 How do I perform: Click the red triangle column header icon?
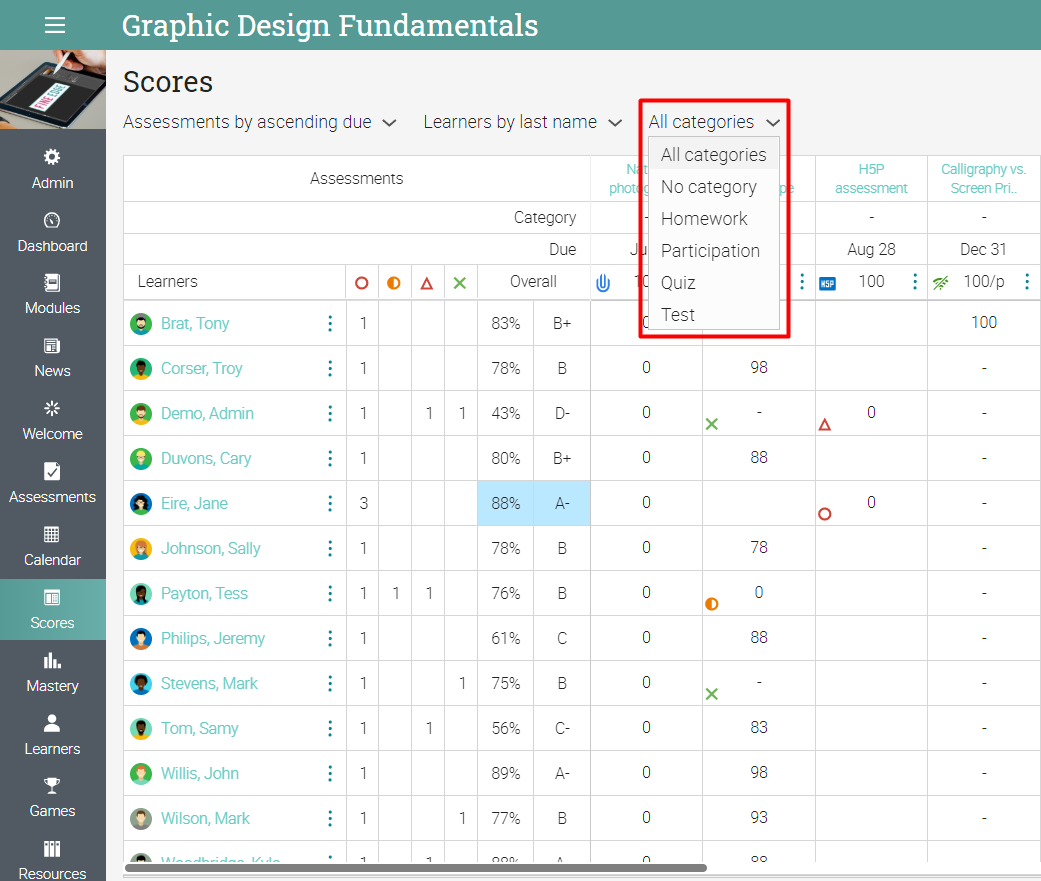[427, 283]
